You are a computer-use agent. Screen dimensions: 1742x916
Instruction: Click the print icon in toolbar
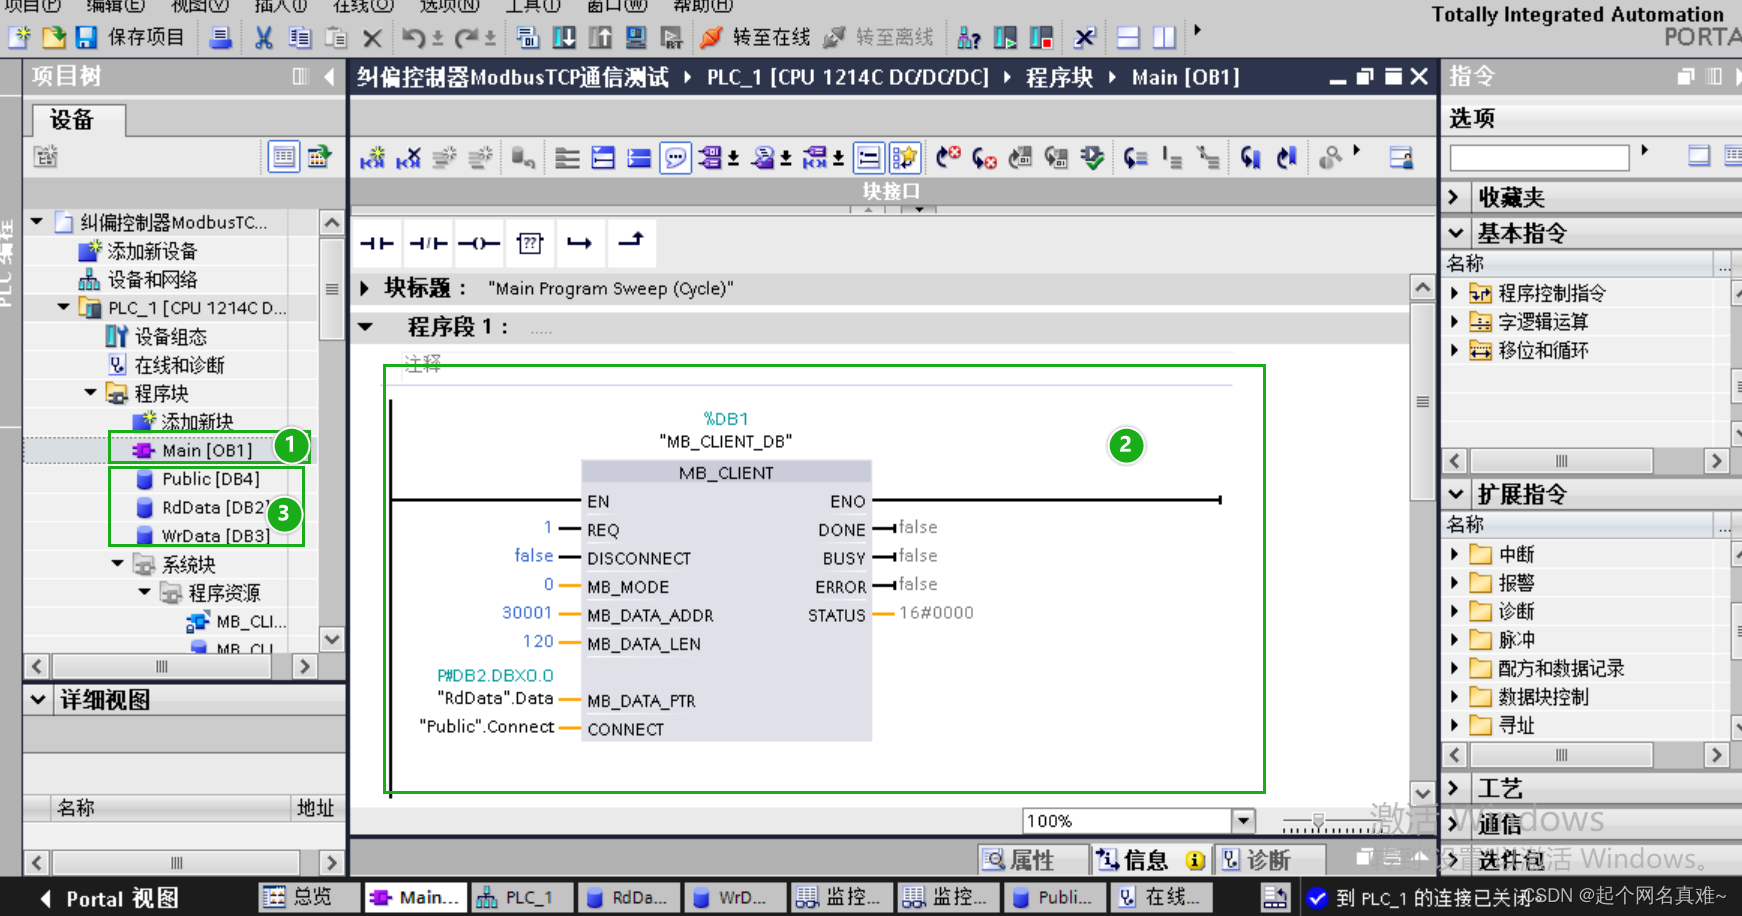point(221,38)
